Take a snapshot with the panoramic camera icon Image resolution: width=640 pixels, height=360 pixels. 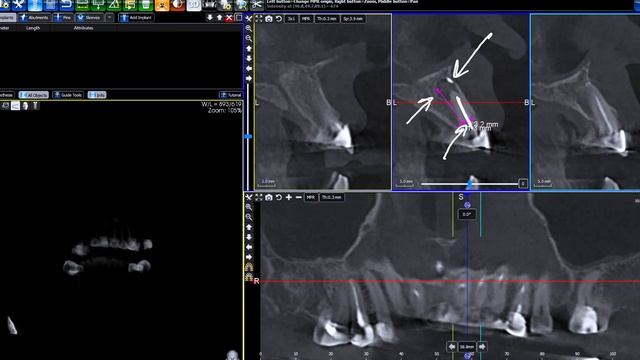269,197
